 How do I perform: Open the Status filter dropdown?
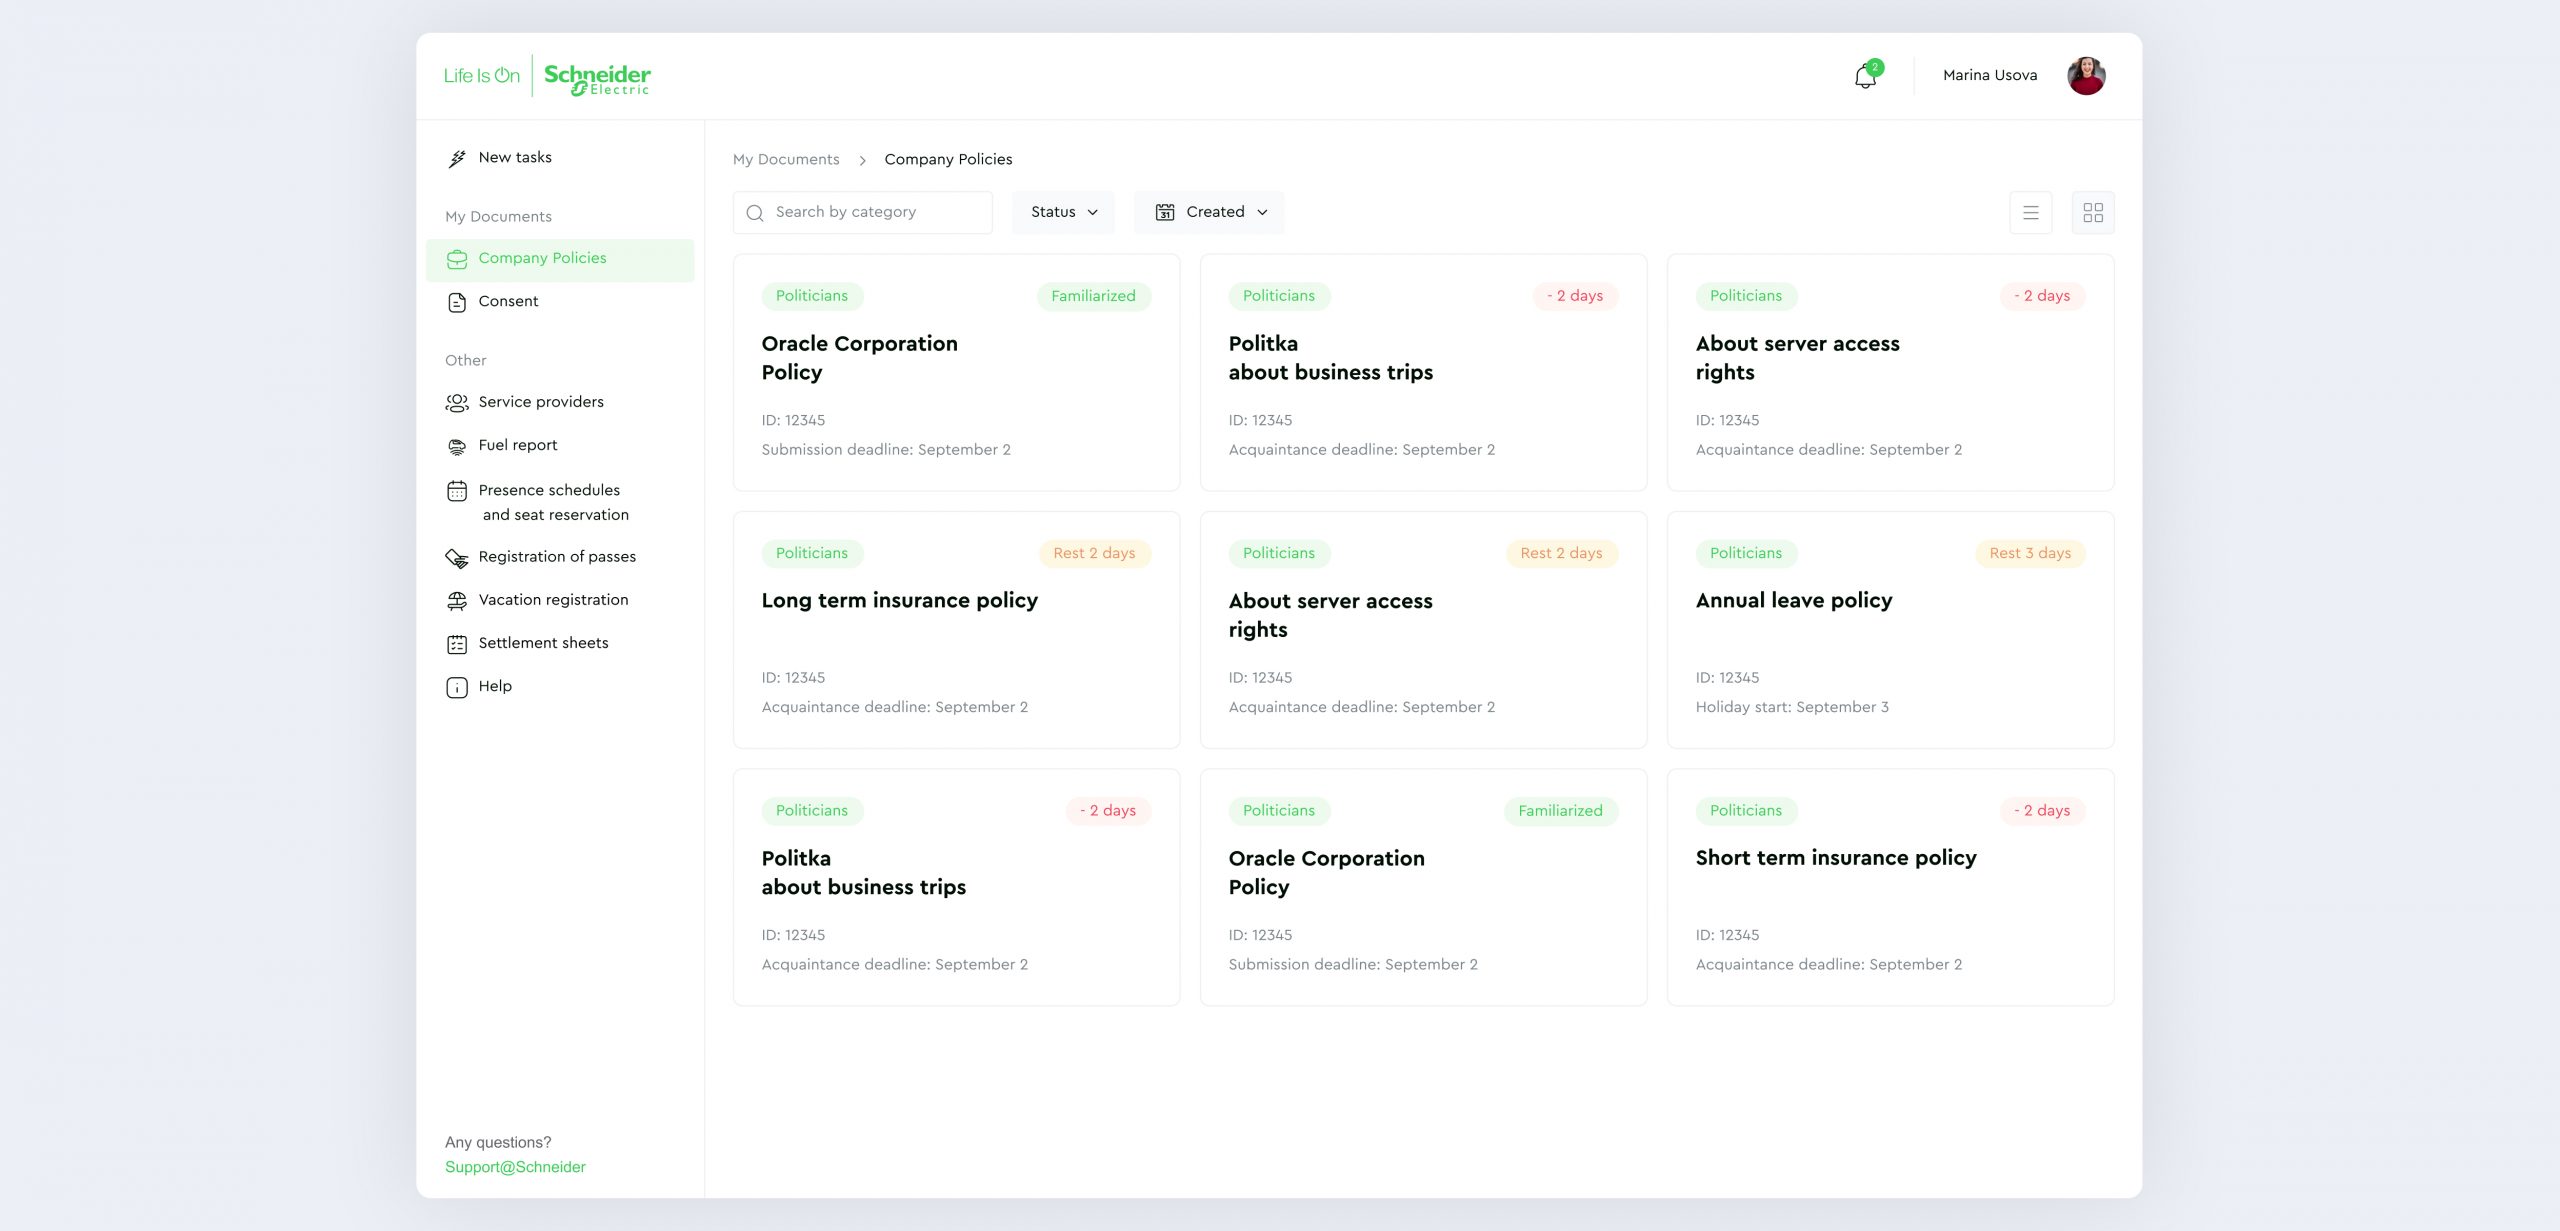click(x=1063, y=212)
